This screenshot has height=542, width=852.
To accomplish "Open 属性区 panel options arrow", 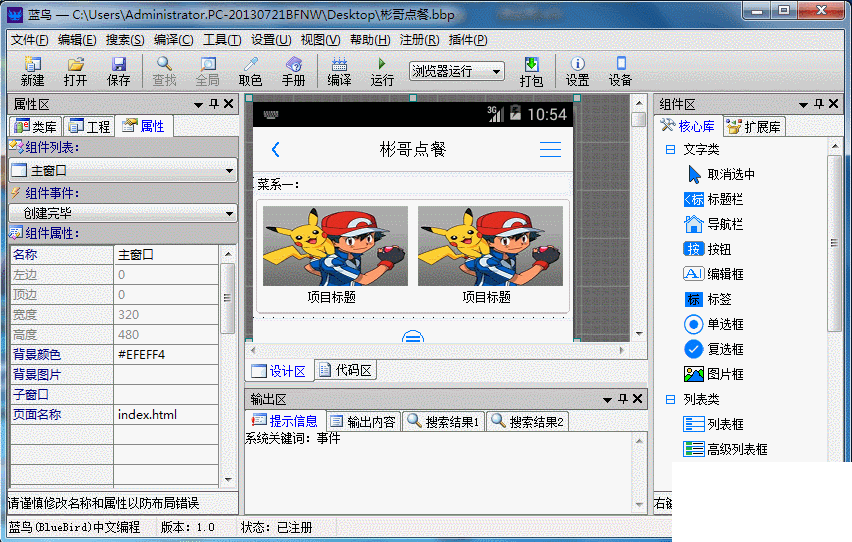I will (198, 104).
